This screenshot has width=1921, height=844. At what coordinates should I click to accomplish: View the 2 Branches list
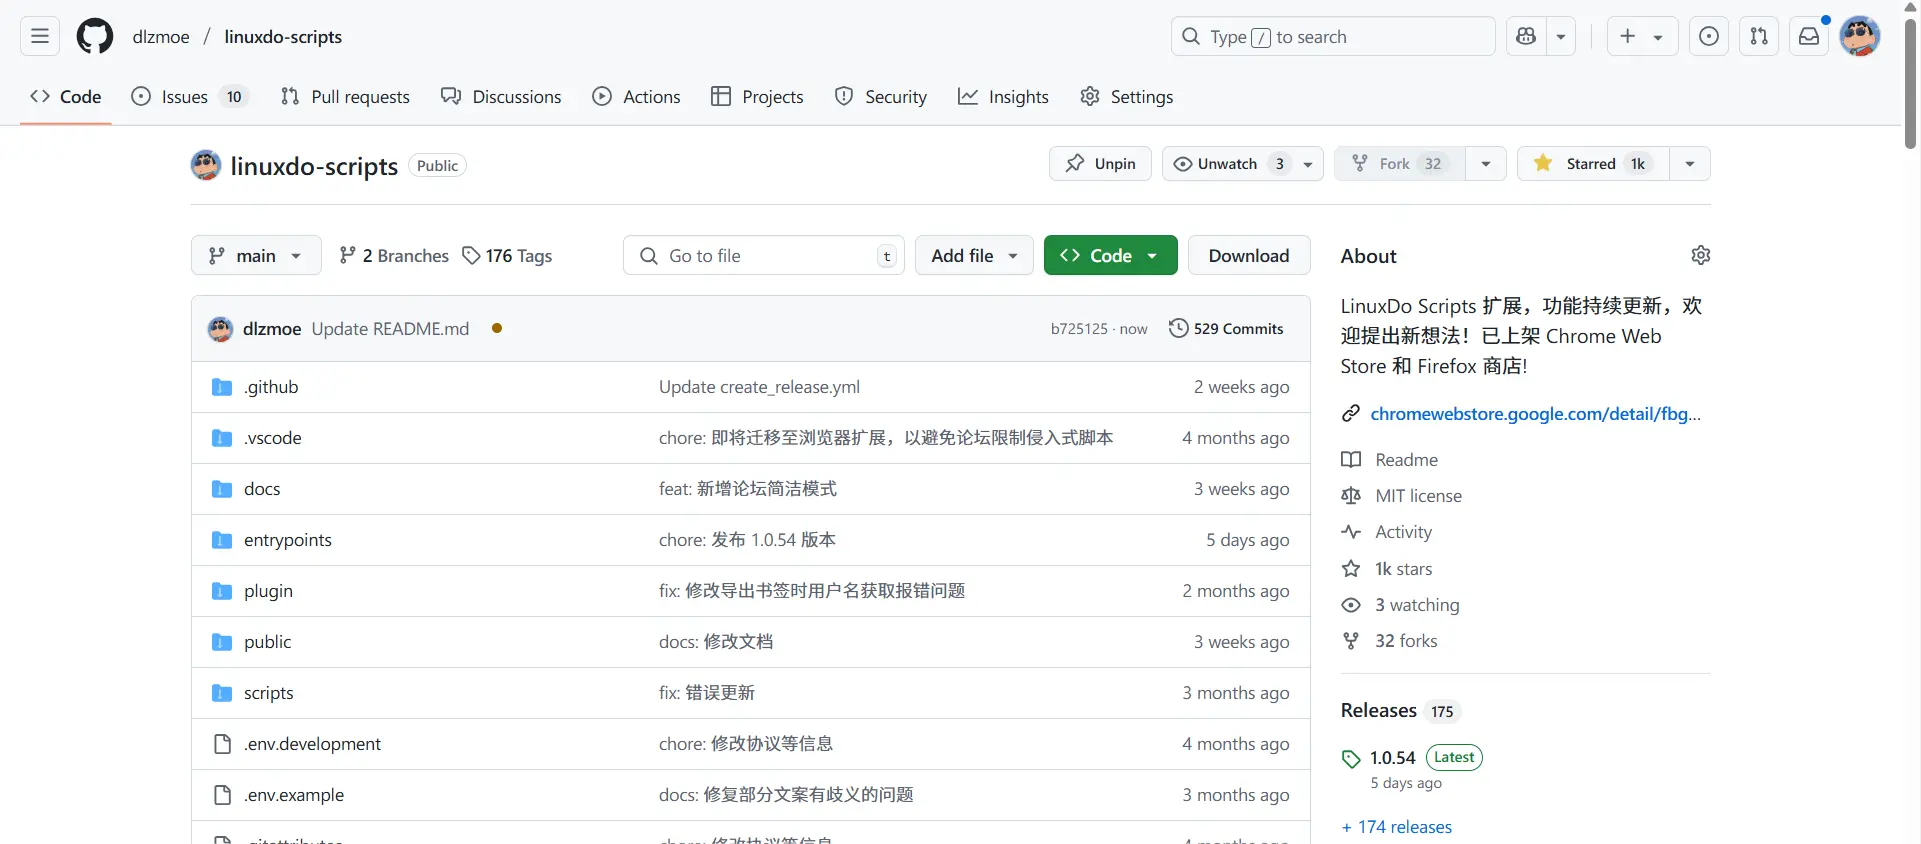(394, 256)
